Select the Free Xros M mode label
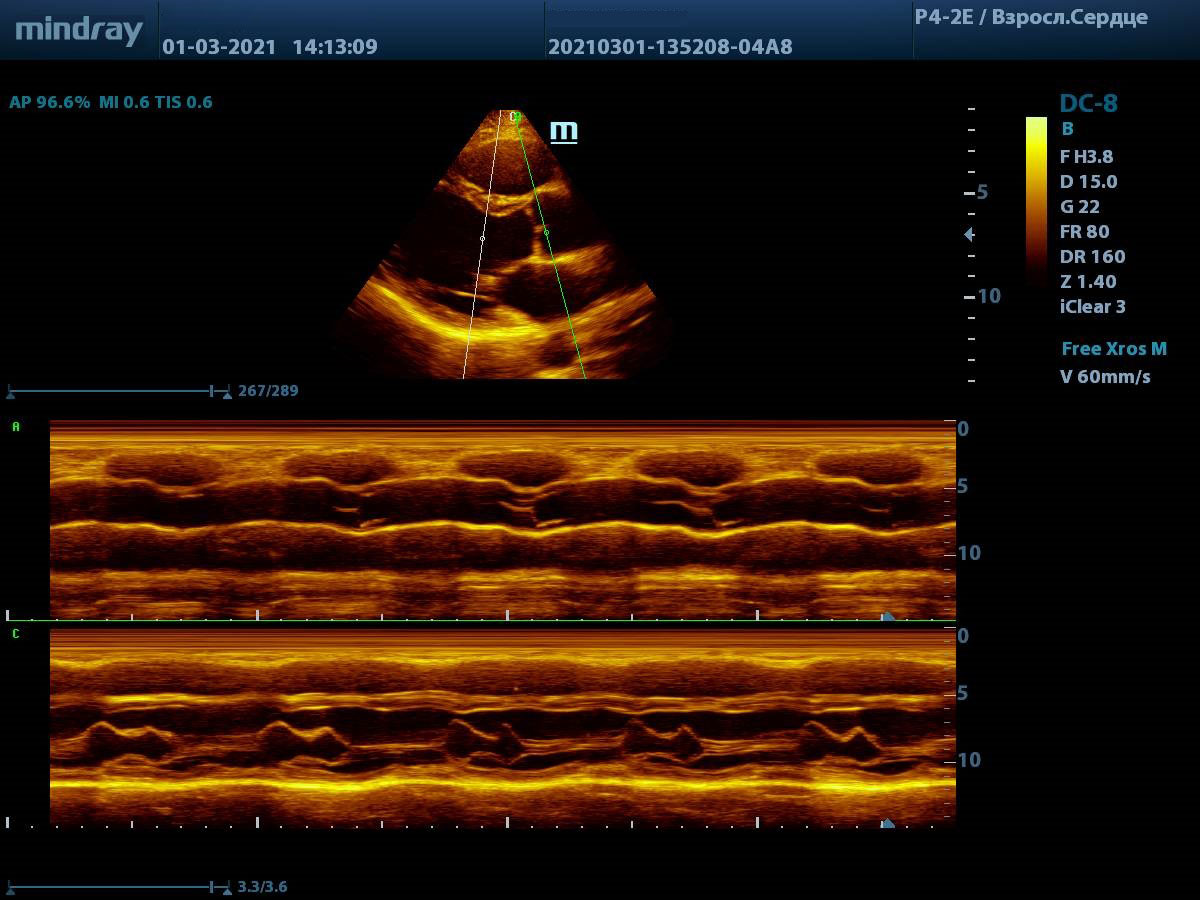The width and height of the screenshot is (1200, 900). tap(1113, 349)
